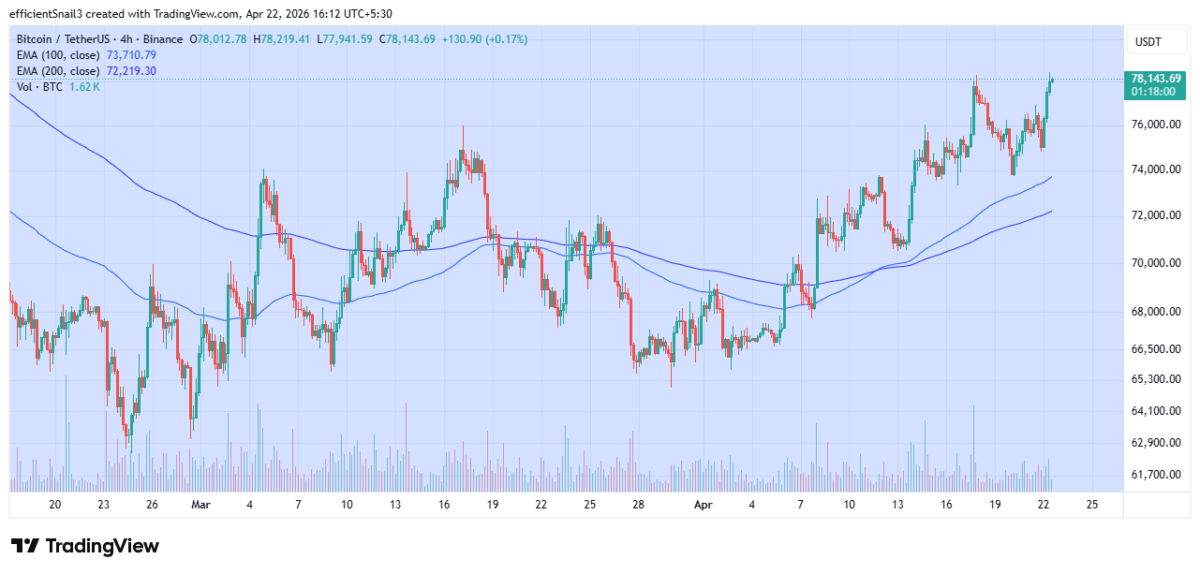The image size is (1200, 574).
Task: Click the TradingView logo at bottom left
Action: point(85,546)
